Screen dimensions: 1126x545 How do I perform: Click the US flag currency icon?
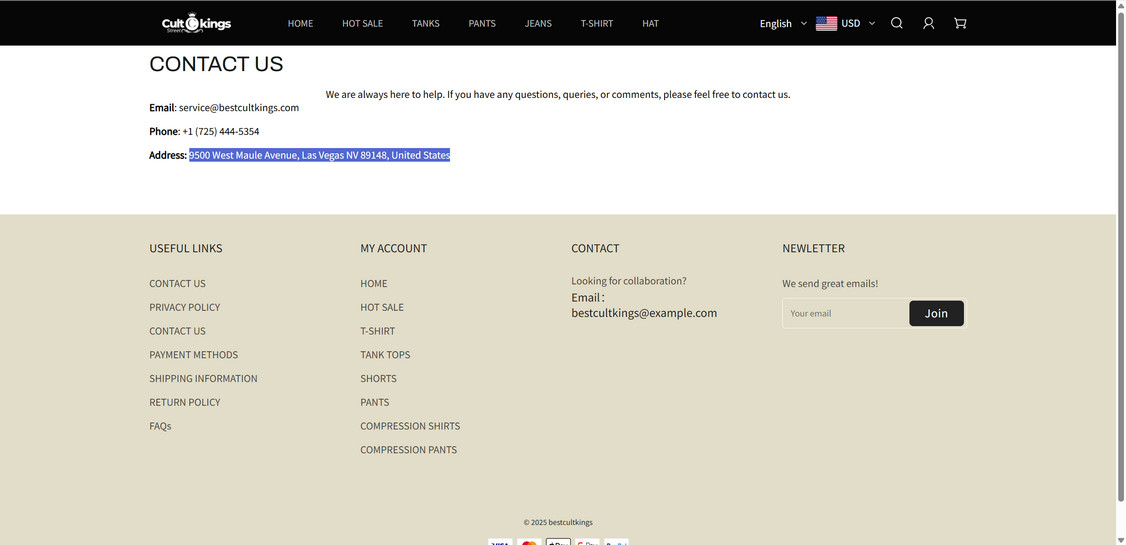826,23
